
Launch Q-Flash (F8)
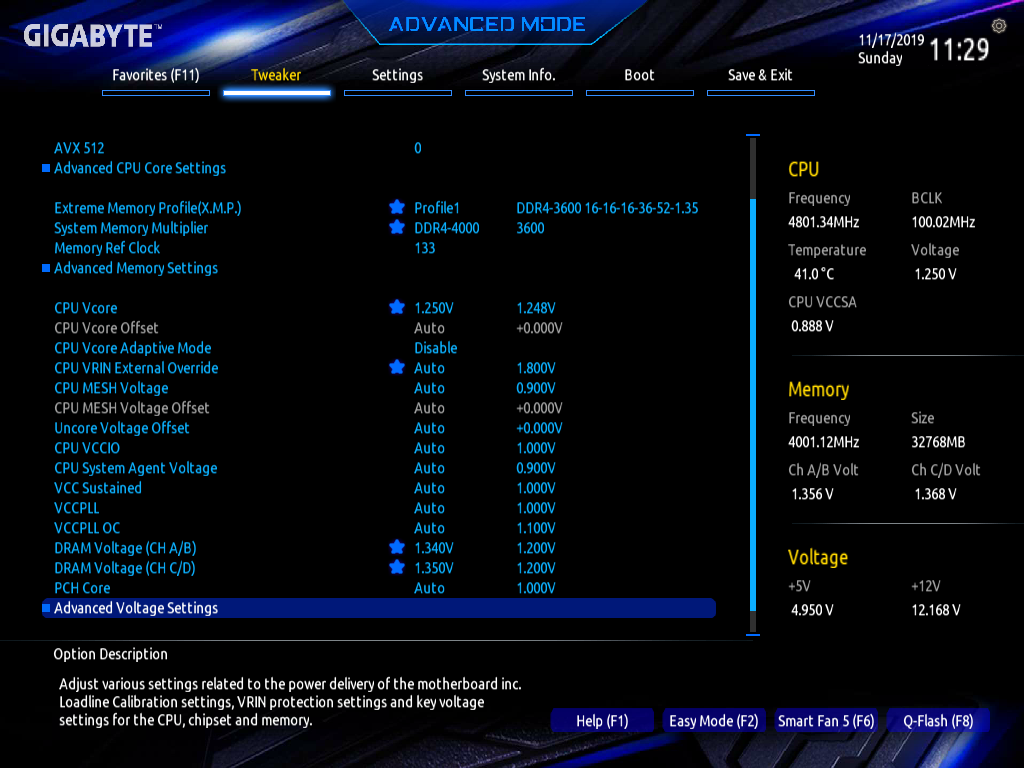pyautogui.click(x=938, y=721)
